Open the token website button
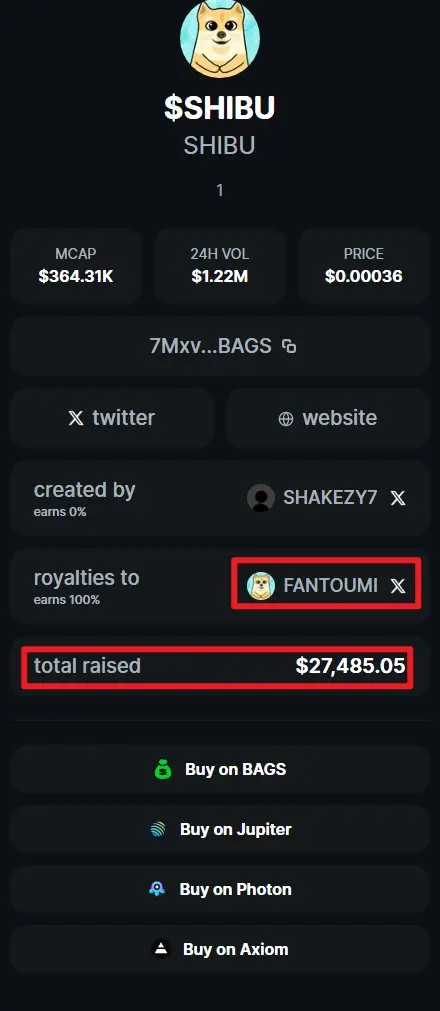The width and height of the screenshot is (440, 1011). pos(328,418)
